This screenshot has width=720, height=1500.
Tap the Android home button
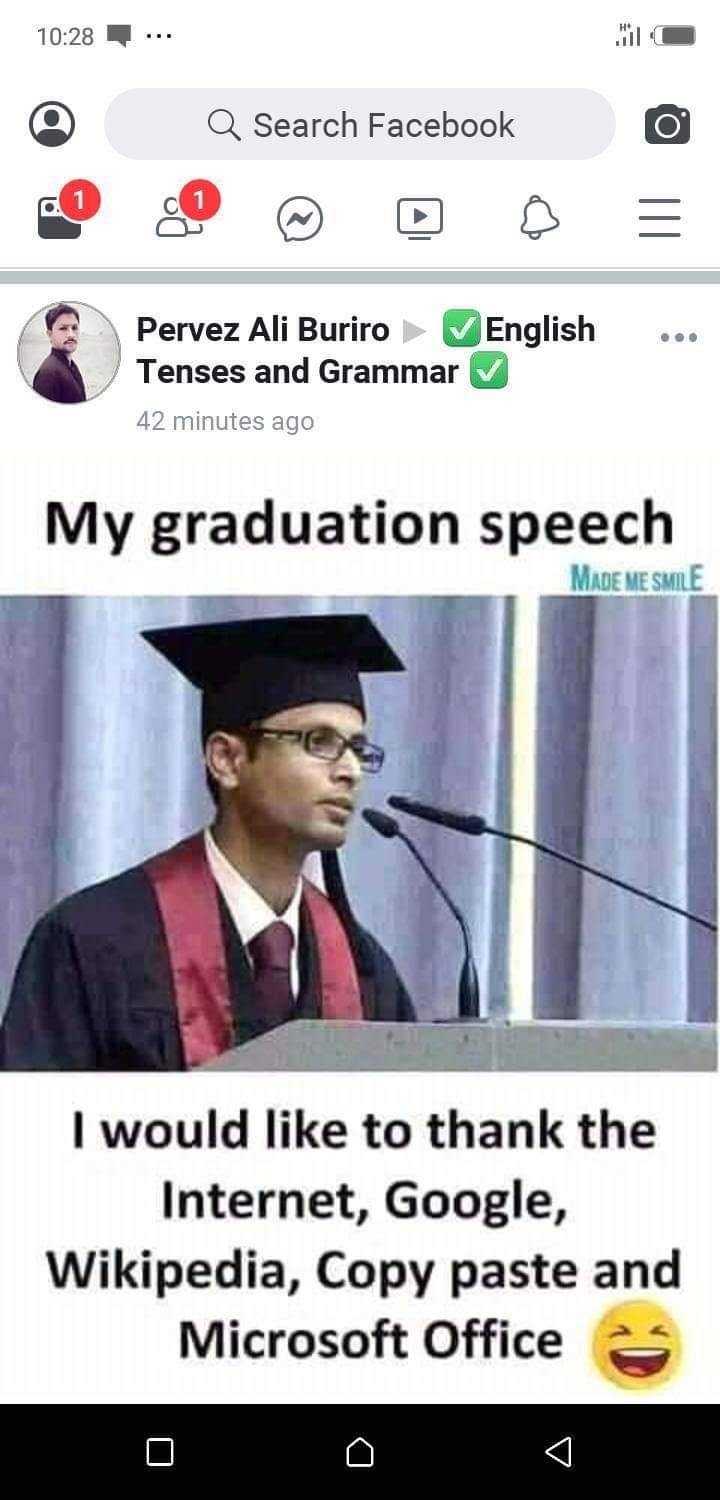tap(360, 1452)
